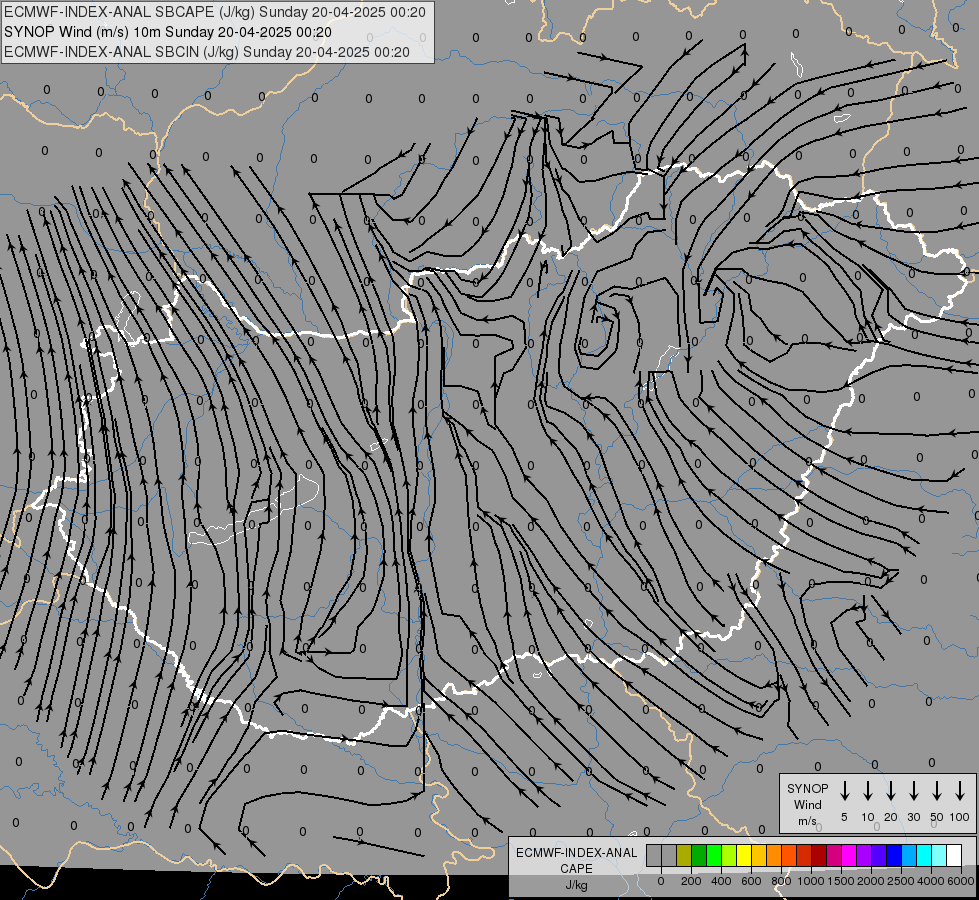Click the title line 'ECMWF-INDEX-ANAL SBCAPE (J/kg)'

[215, 12]
